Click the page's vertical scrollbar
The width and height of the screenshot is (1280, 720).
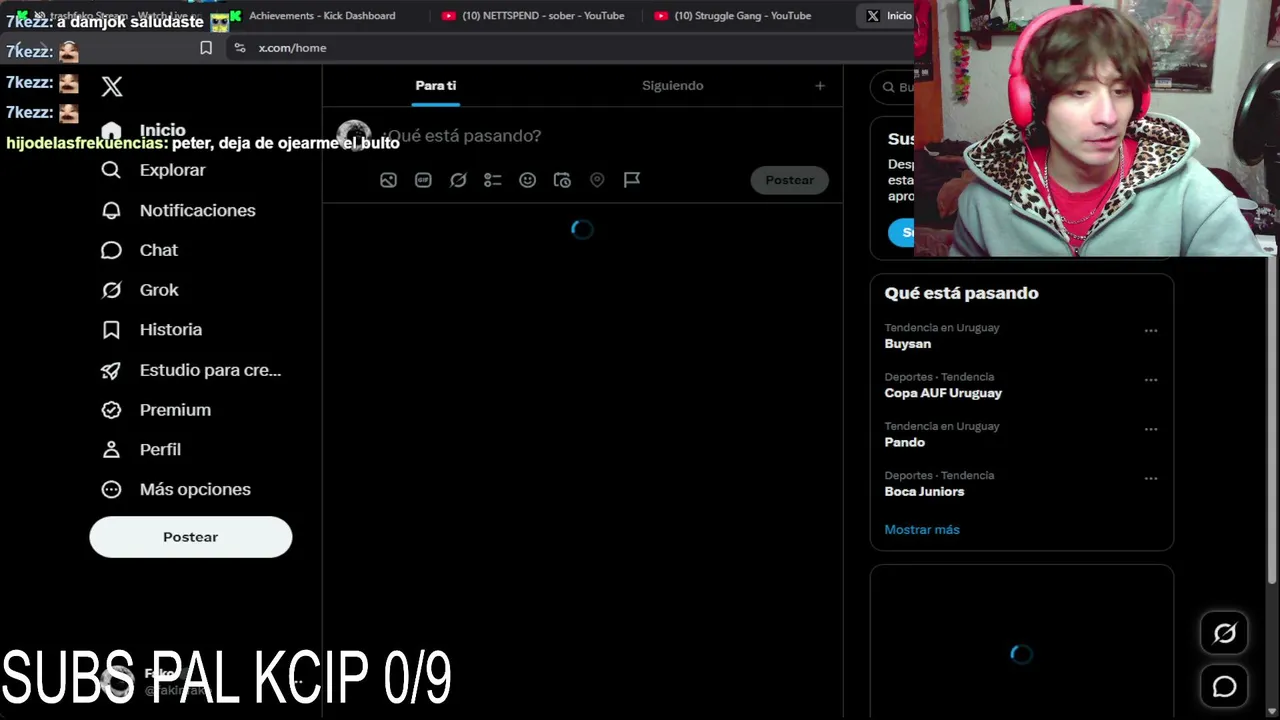tap(1272, 420)
